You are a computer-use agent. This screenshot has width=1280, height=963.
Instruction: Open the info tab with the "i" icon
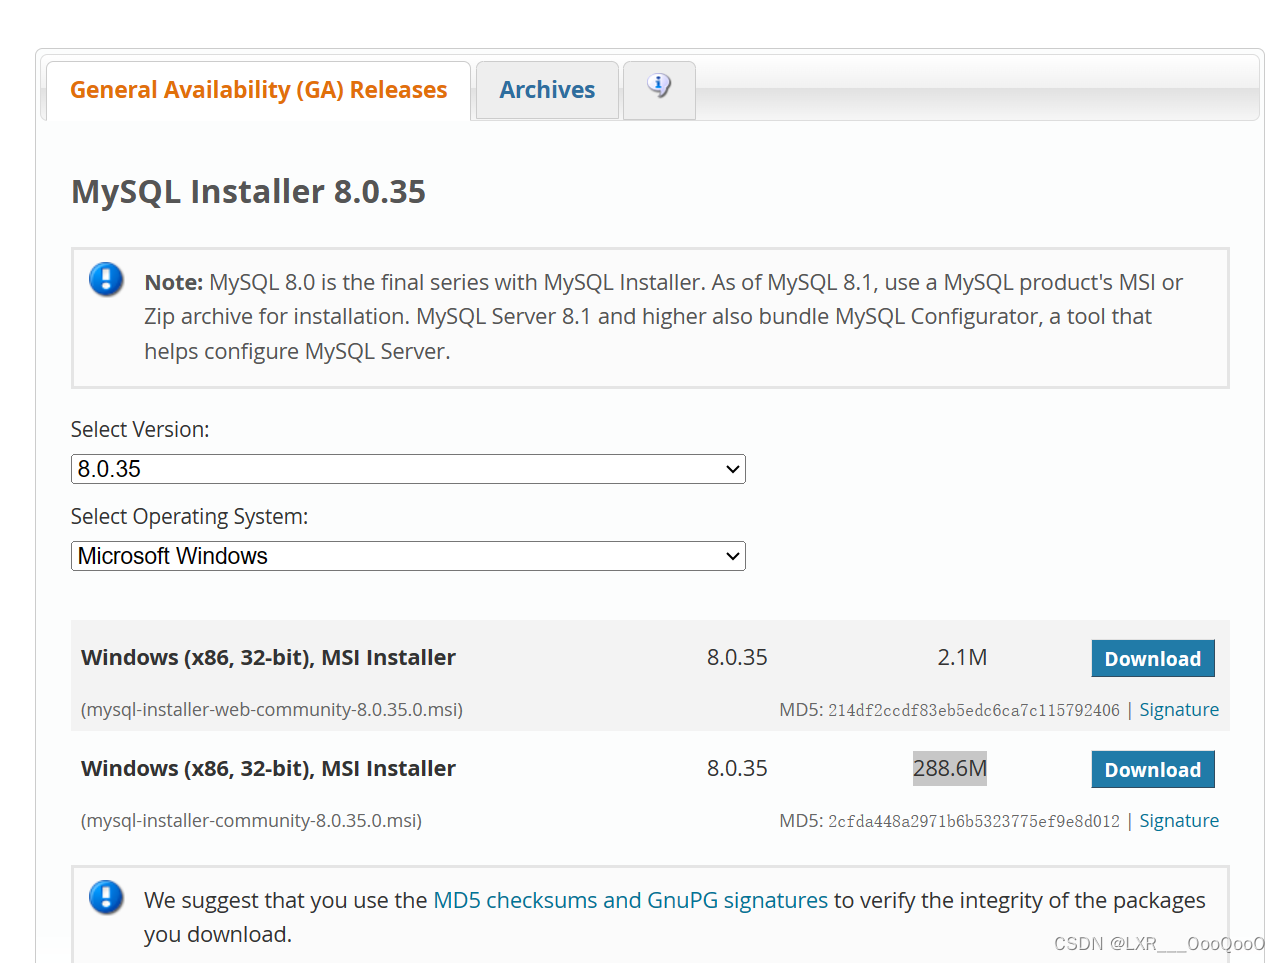tap(659, 89)
